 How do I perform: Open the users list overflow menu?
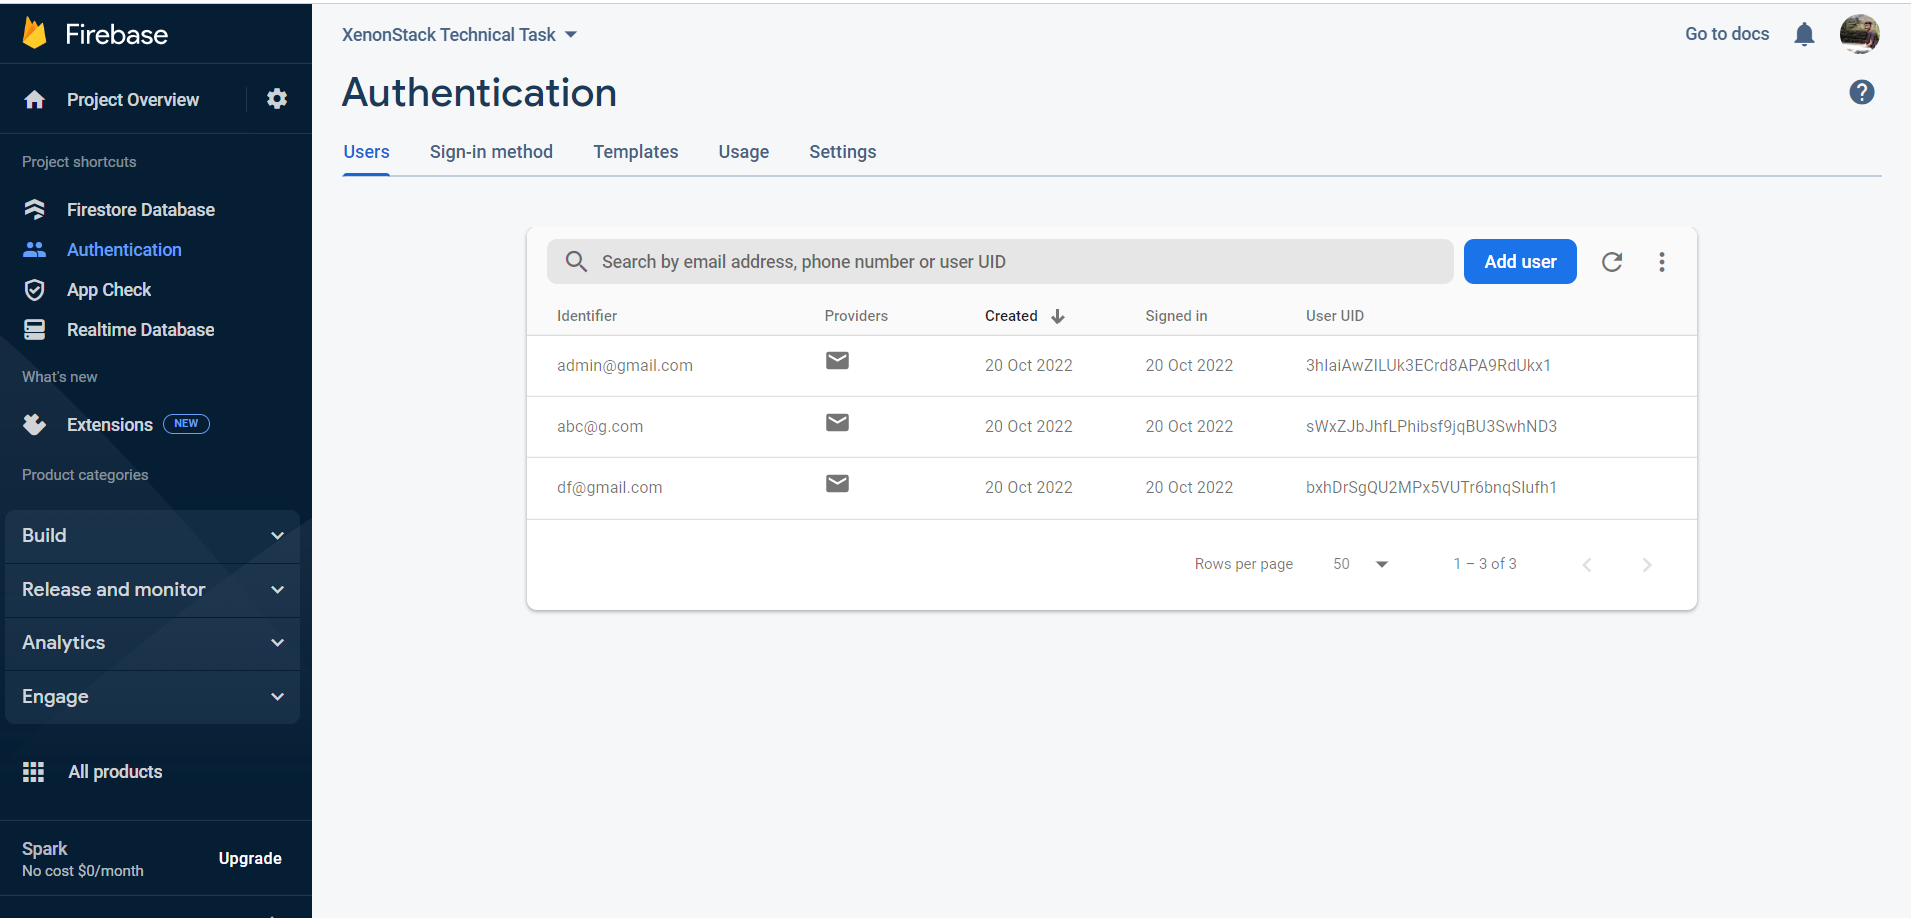[x=1662, y=261]
